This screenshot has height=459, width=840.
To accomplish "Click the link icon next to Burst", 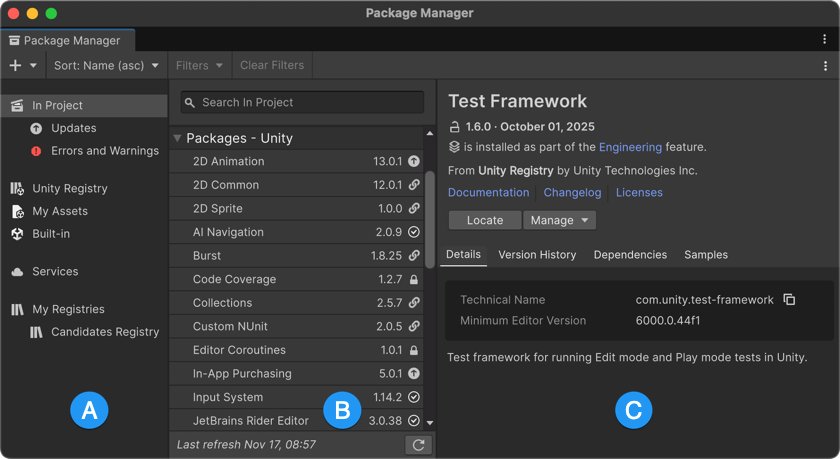I will tap(413, 256).
